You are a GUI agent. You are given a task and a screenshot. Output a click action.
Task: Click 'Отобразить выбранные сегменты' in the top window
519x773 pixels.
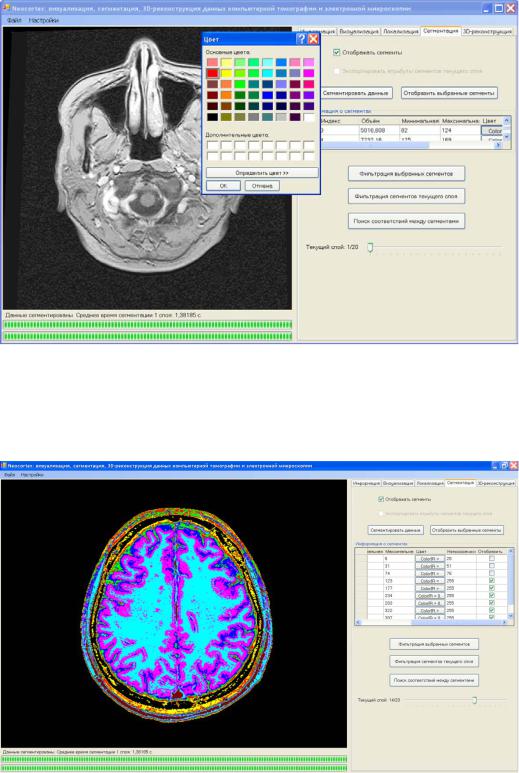tap(449, 93)
